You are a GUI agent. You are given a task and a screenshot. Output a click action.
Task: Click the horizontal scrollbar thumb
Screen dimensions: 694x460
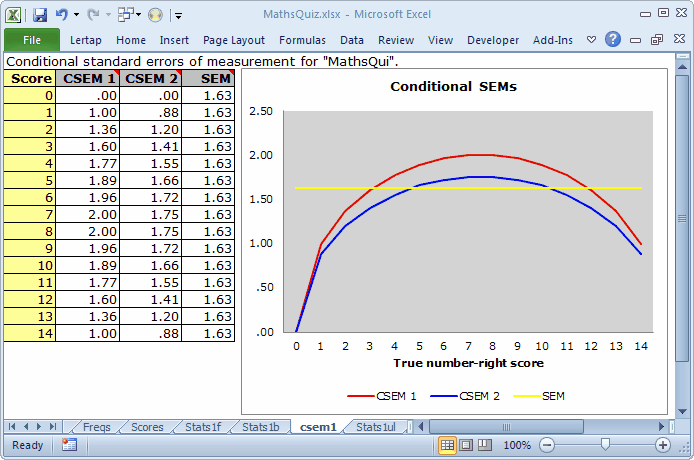coord(506,427)
